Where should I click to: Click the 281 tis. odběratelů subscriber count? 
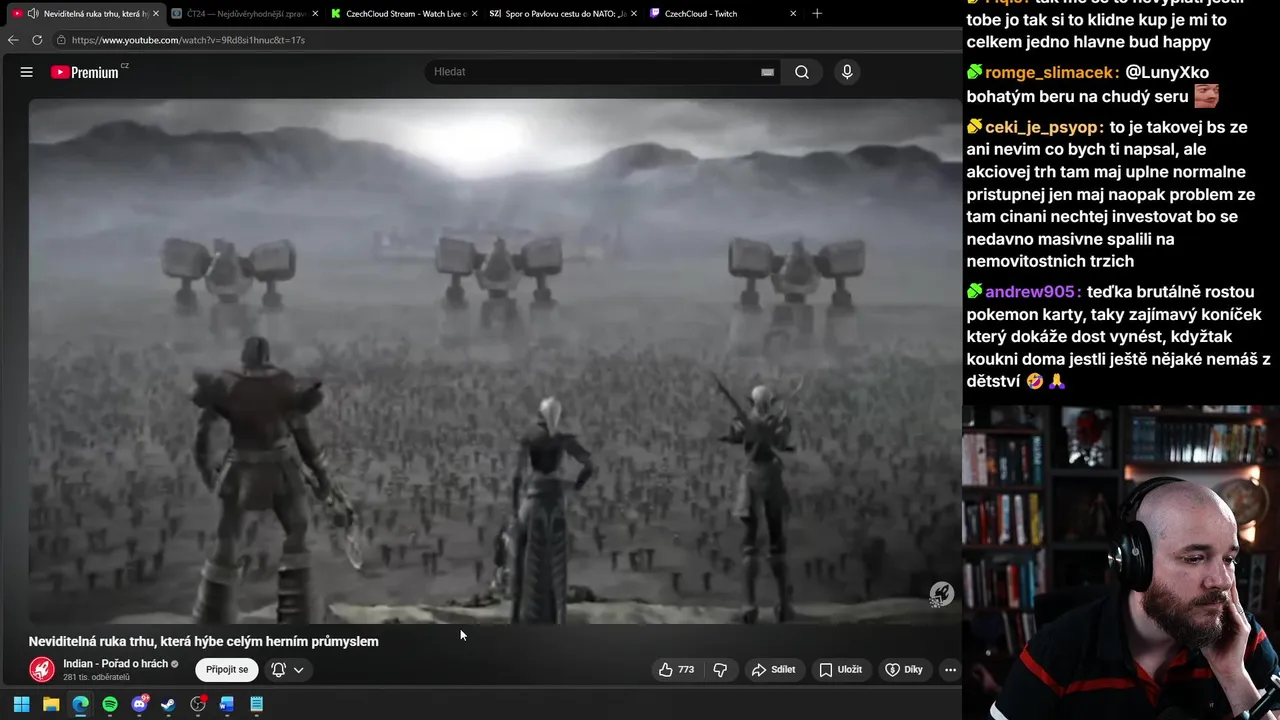point(96,678)
